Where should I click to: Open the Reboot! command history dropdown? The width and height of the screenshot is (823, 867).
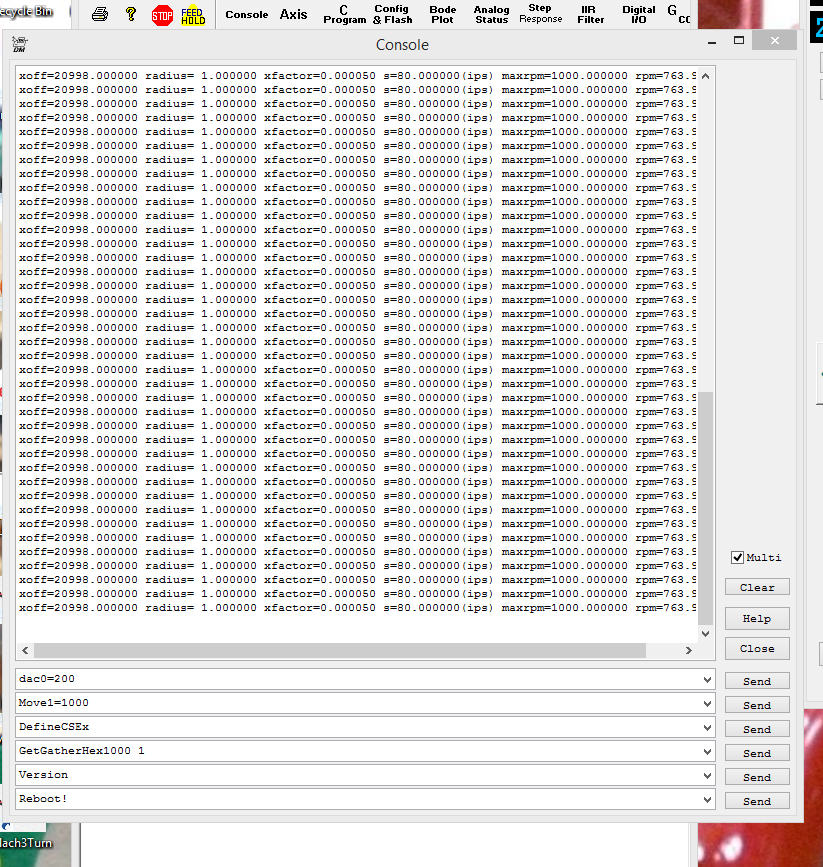coord(708,799)
